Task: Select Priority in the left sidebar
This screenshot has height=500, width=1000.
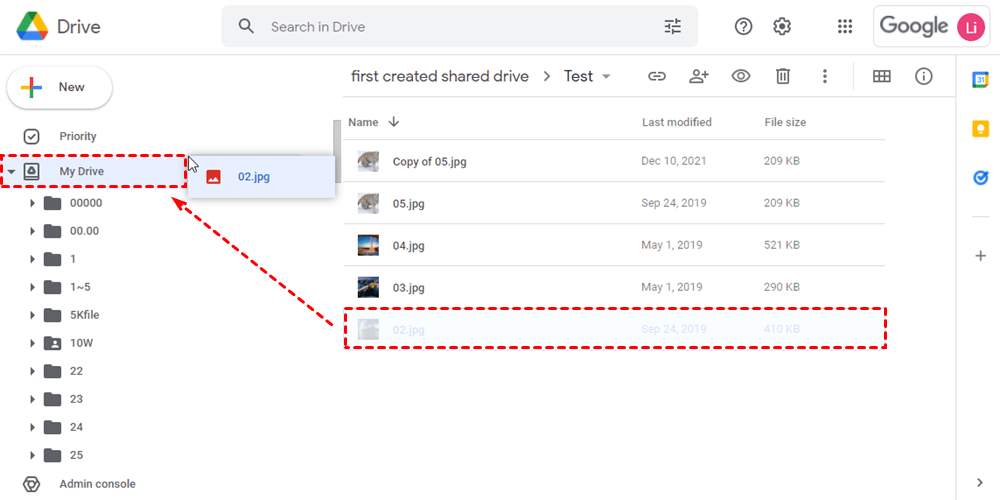Action: tap(77, 136)
